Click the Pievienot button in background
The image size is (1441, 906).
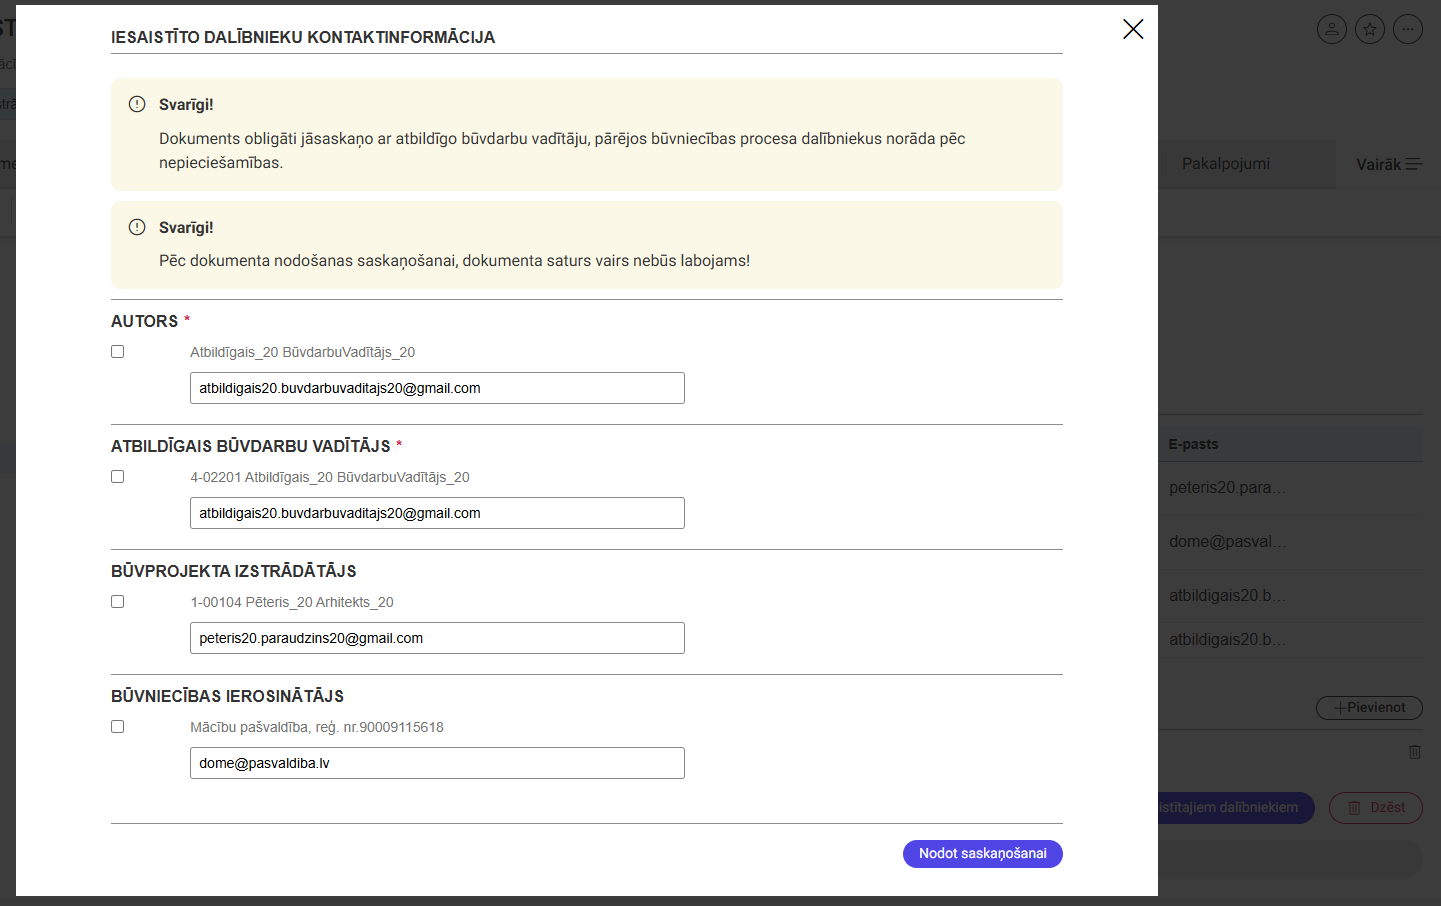click(x=1369, y=708)
